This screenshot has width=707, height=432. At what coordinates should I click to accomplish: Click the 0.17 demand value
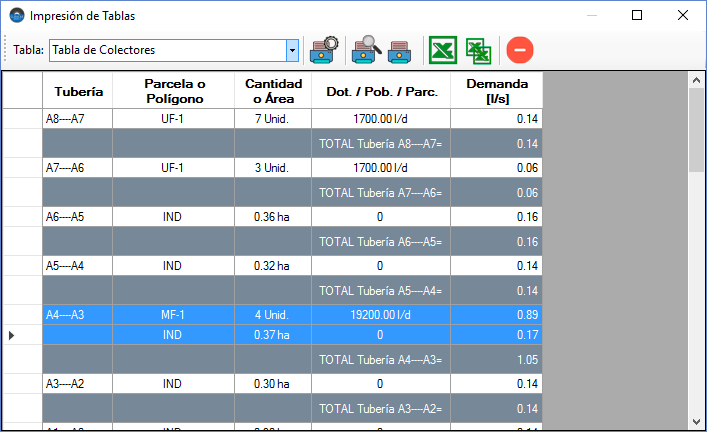pyautogui.click(x=527, y=335)
